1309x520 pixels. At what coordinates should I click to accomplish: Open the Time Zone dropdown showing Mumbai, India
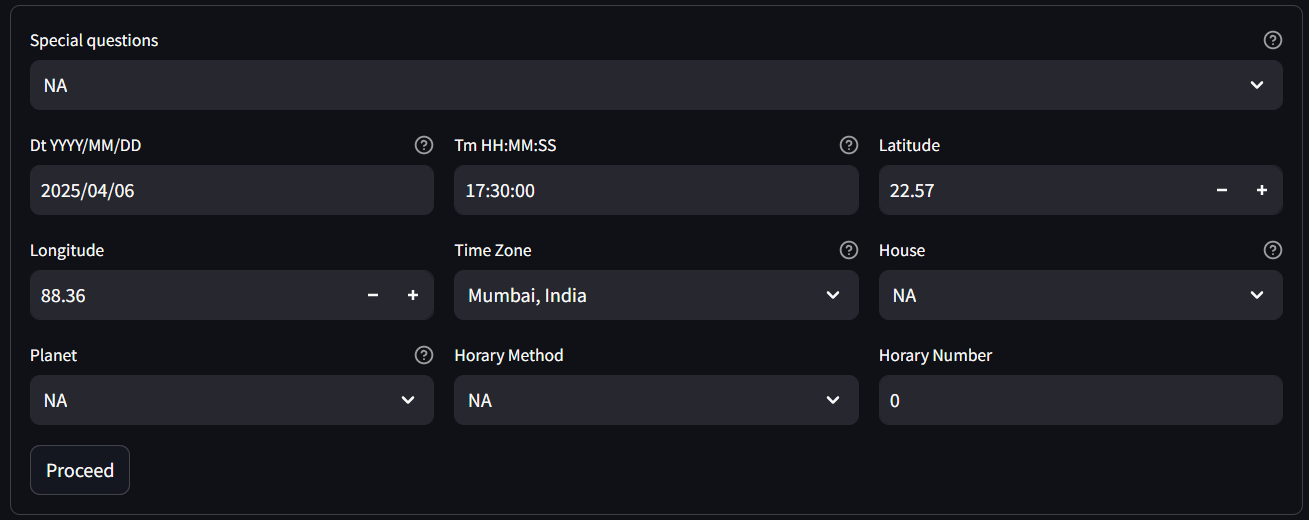coord(656,295)
